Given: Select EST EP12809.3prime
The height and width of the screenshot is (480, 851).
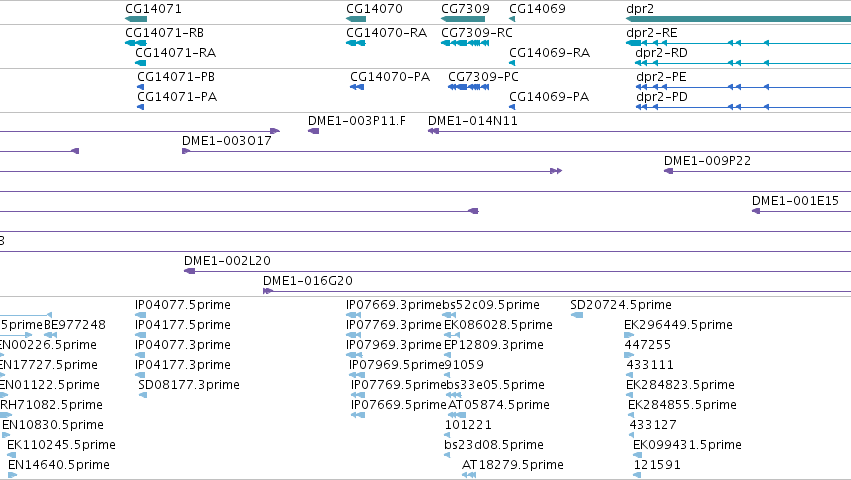Looking at the screenshot, I should point(494,345).
